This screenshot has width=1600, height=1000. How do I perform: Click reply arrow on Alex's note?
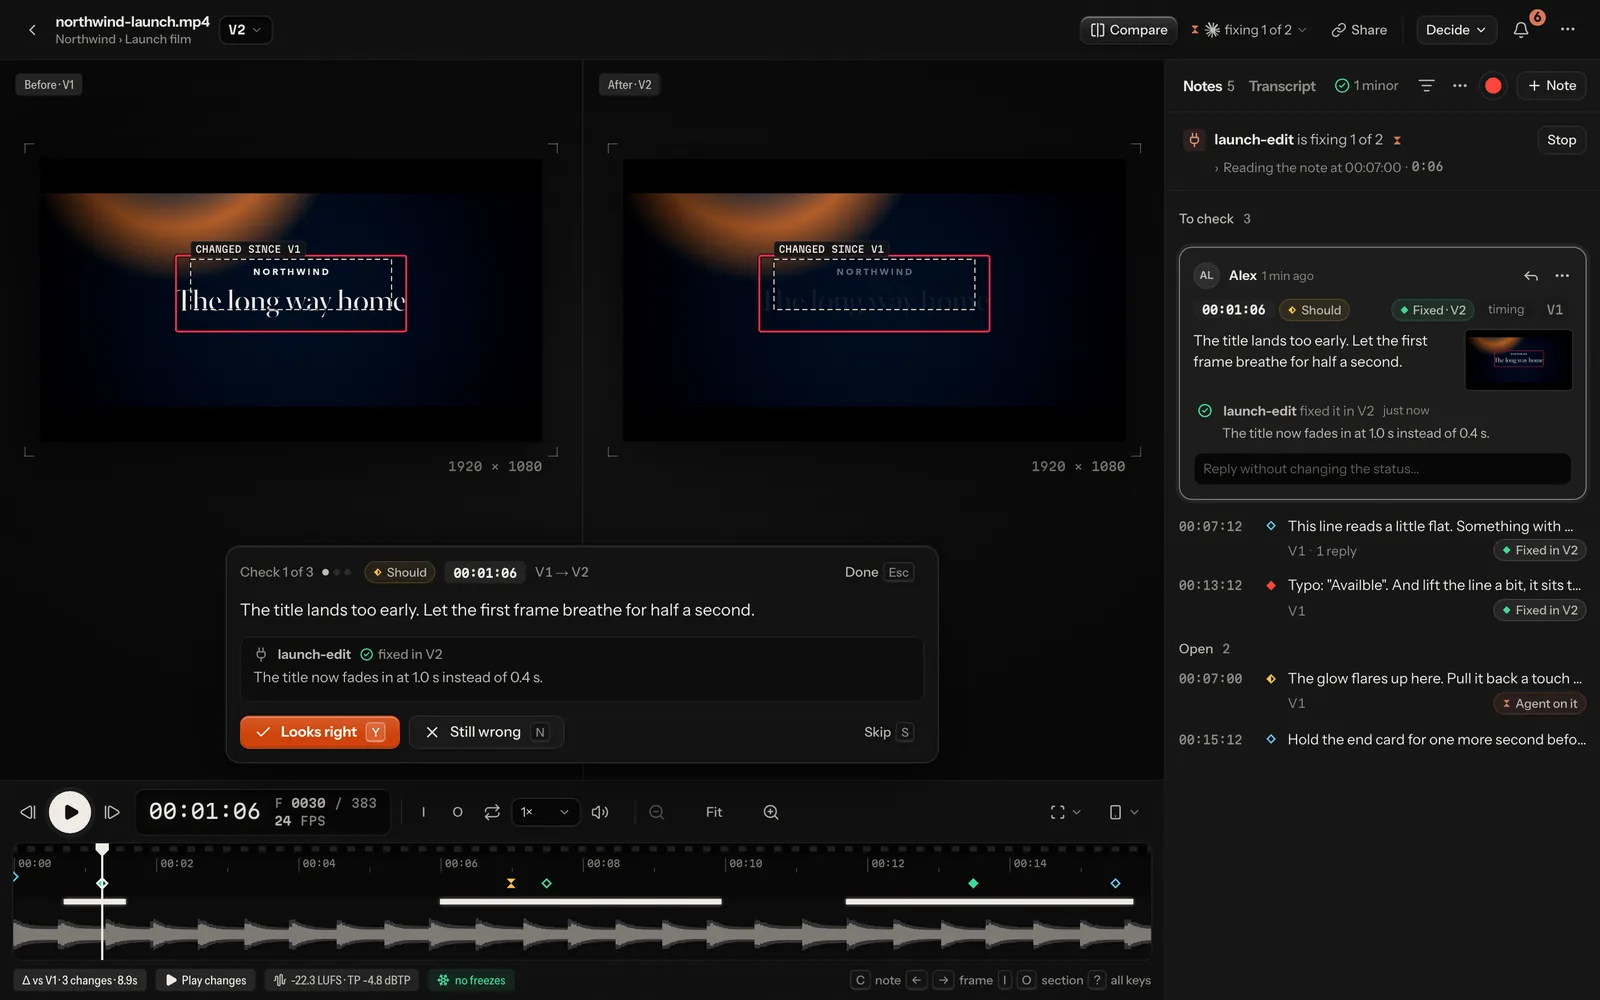point(1531,276)
